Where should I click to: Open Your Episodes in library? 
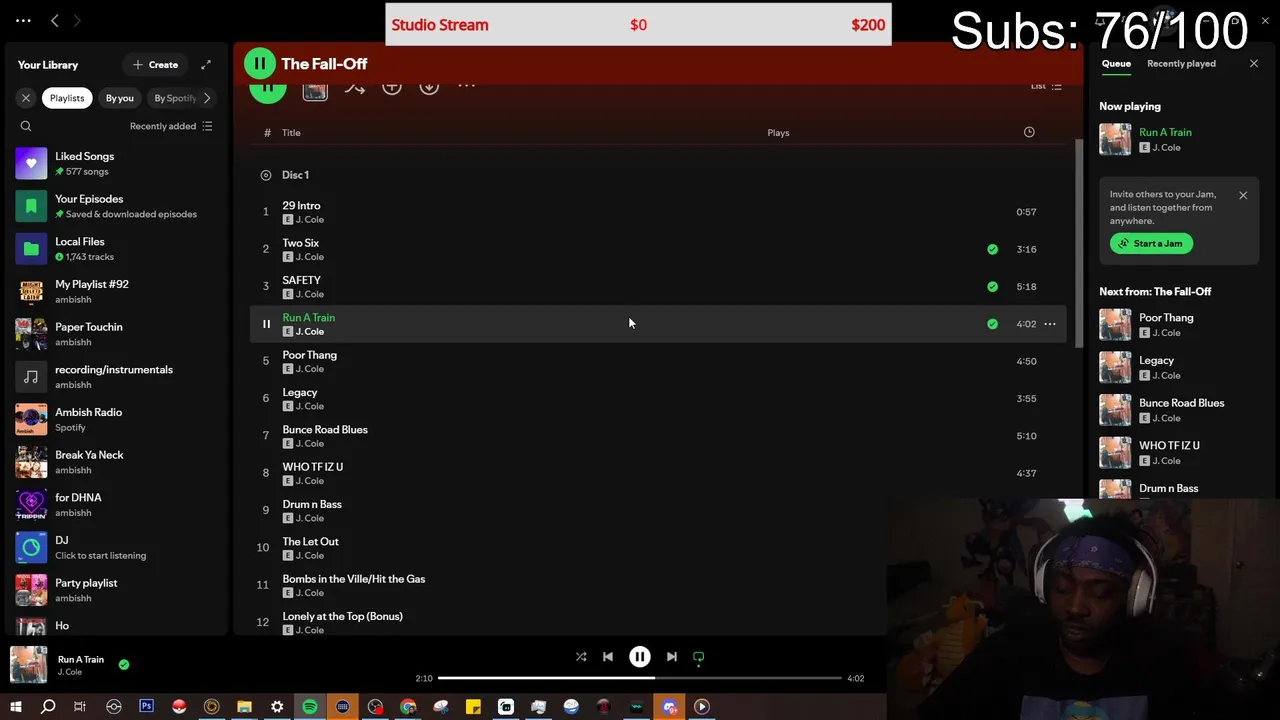[x=115, y=206]
